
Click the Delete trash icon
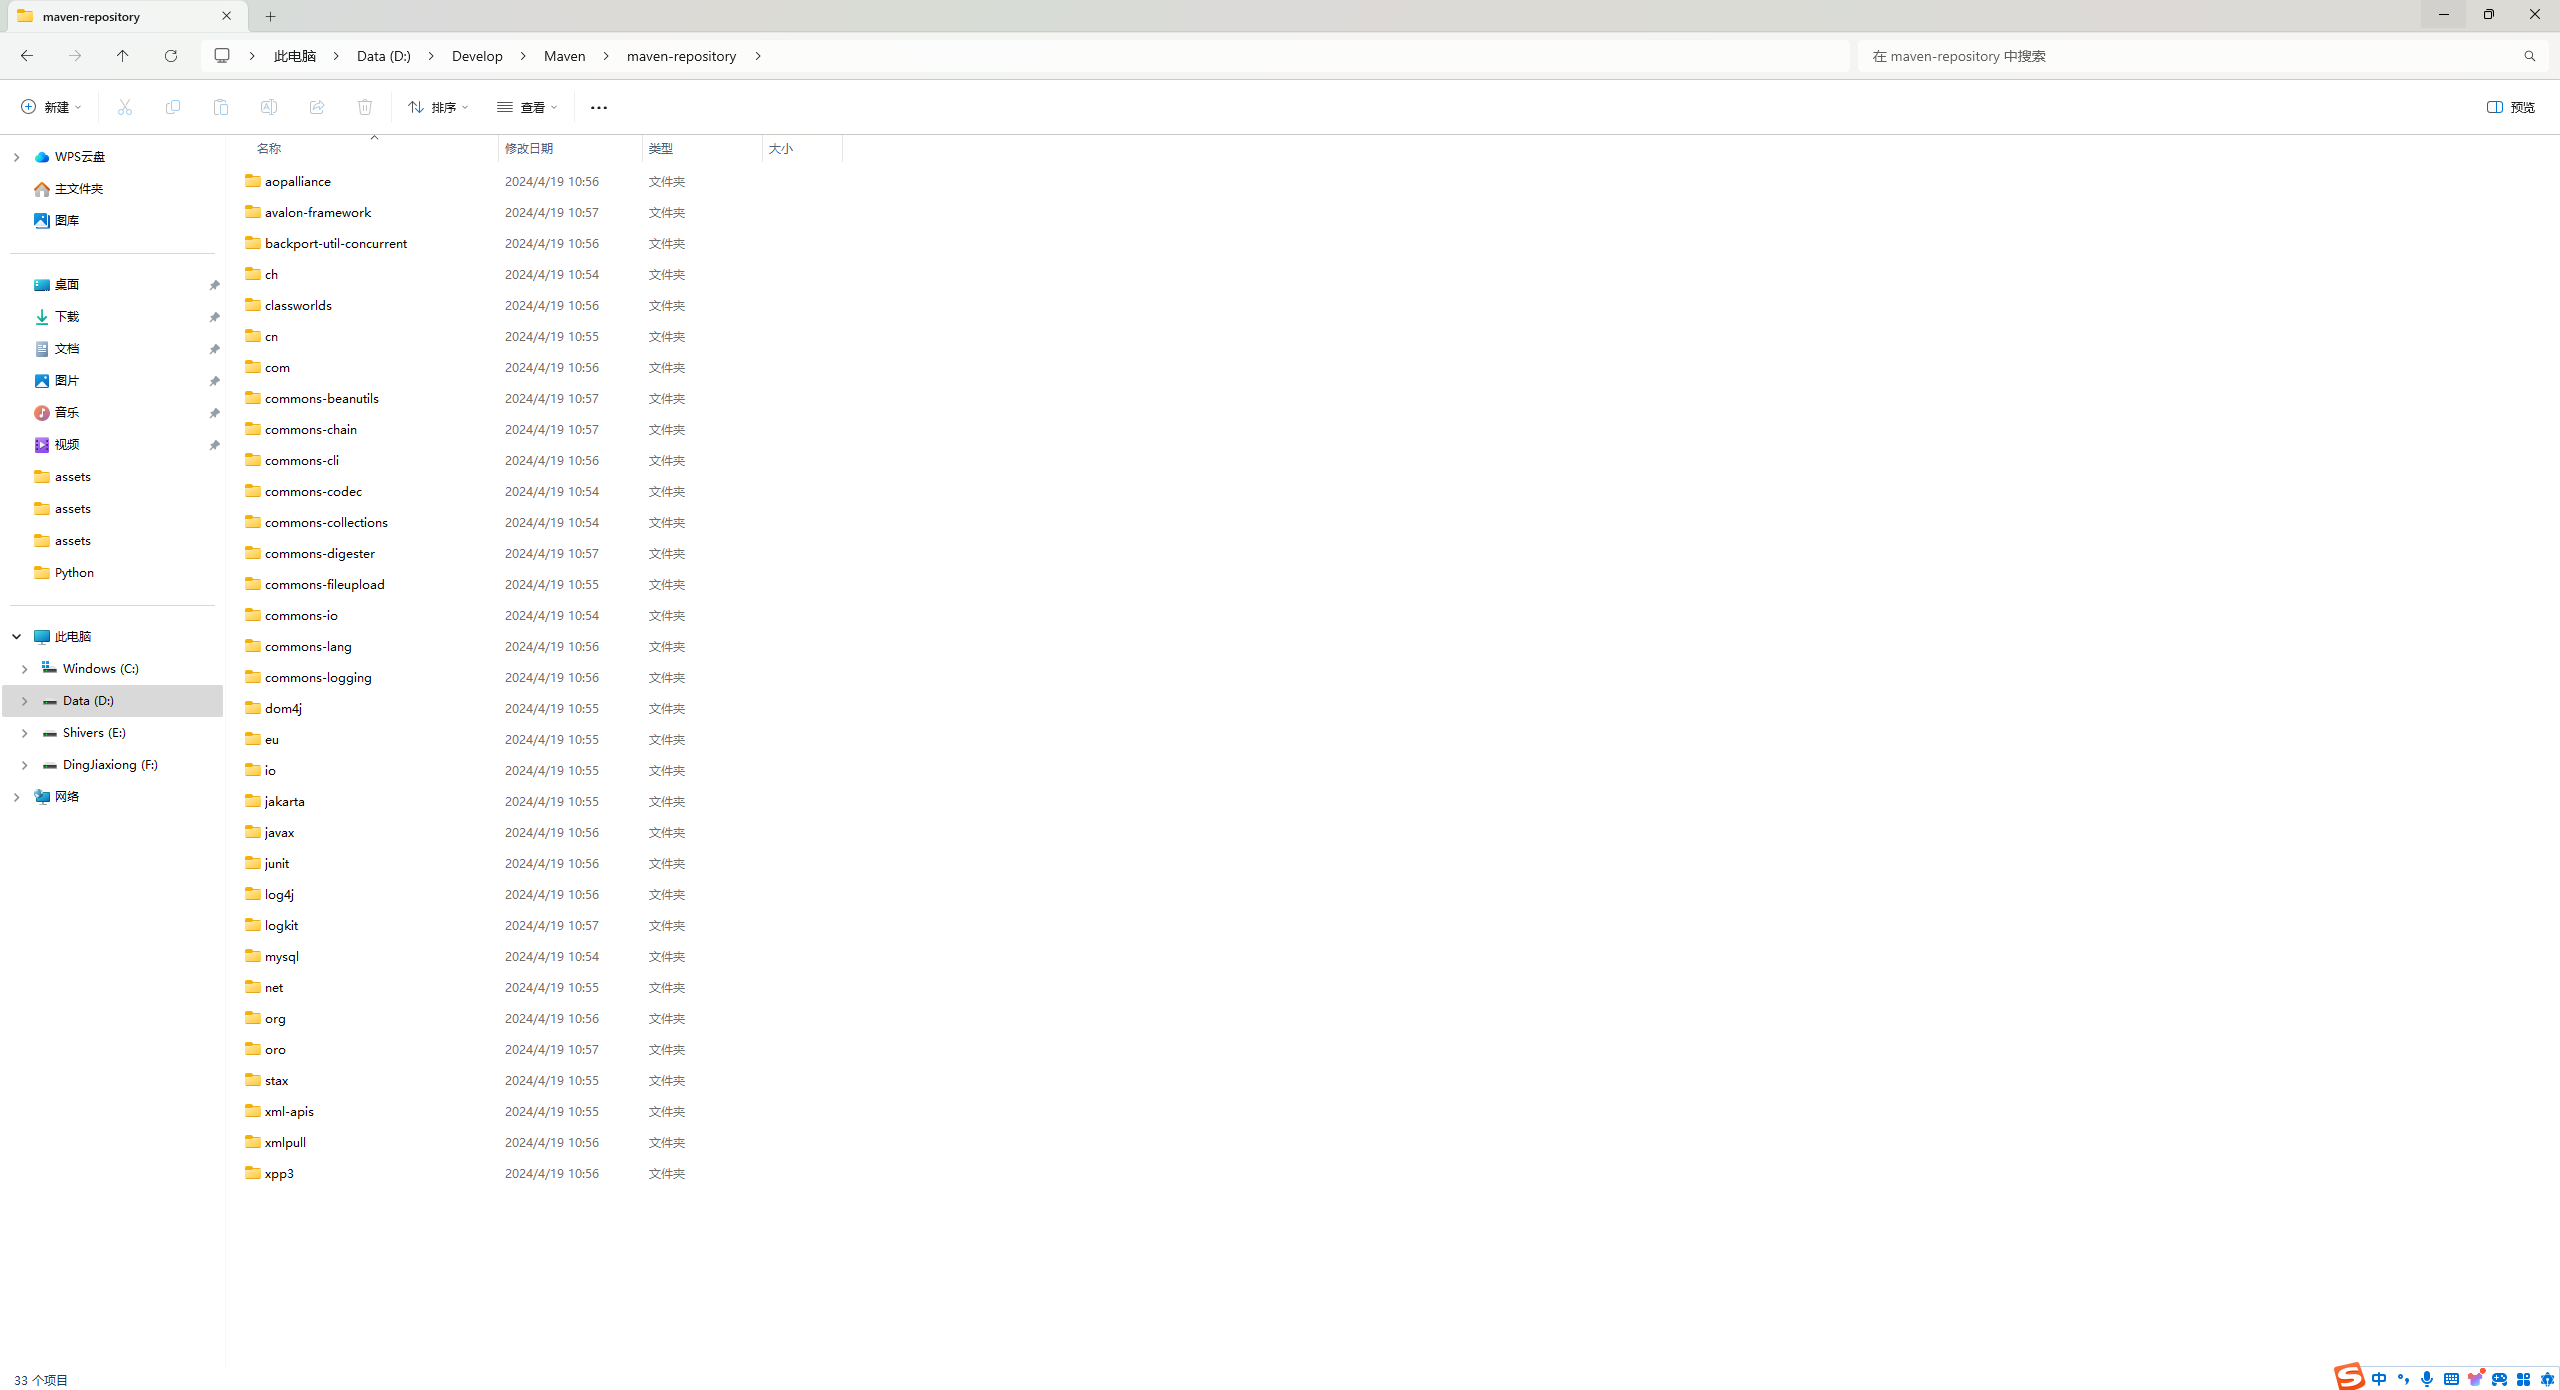pos(365,107)
